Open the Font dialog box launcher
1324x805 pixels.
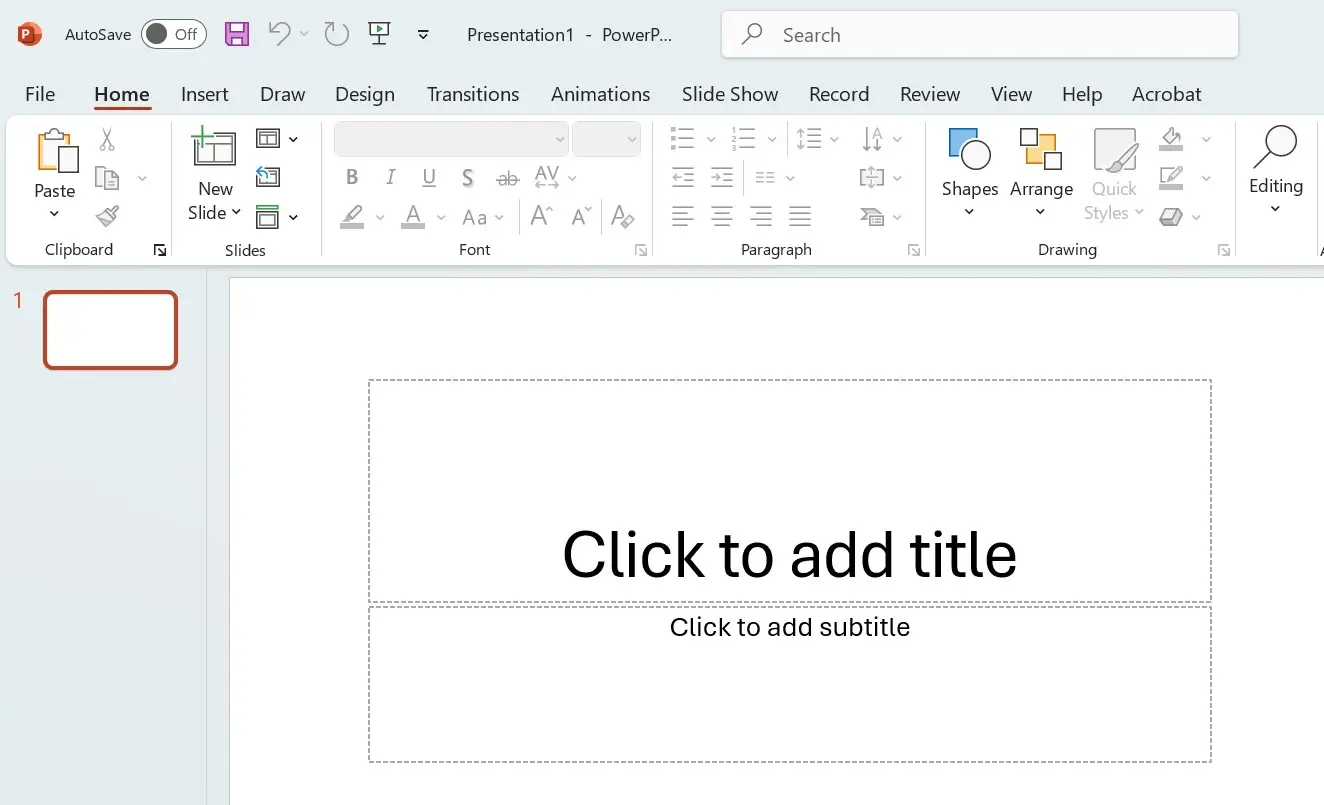click(640, 249)
